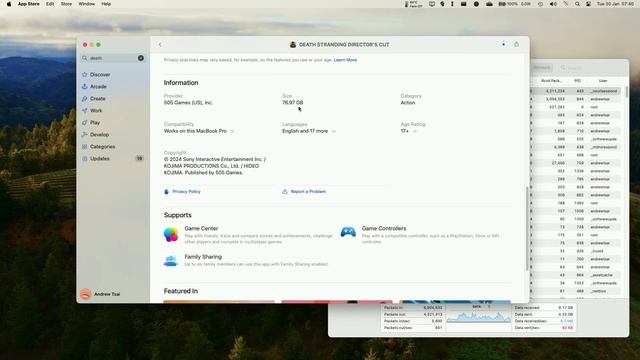Select the top highlighted process row in Activity Monitor
Image resolution: width=640 pixels, height=360 pixels.
click(576, 91)
